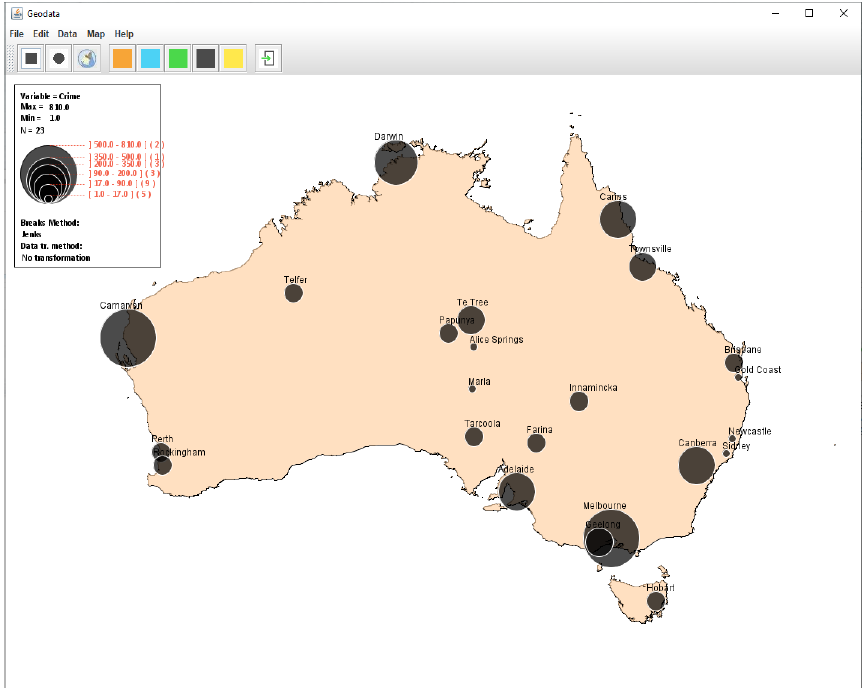The width and height of the screenshot is (864, 692).
Task: Click the Tarcoola circle on map
Action: 474,437
